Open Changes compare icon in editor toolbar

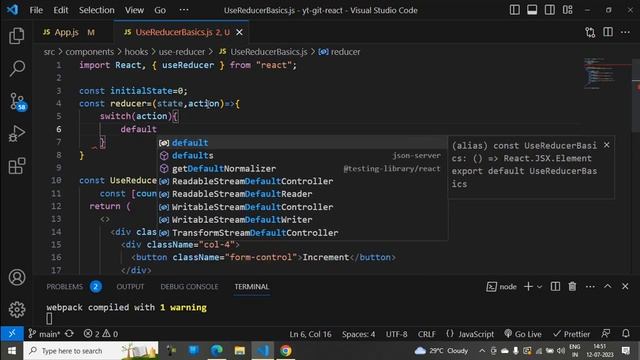pos(590,32)
